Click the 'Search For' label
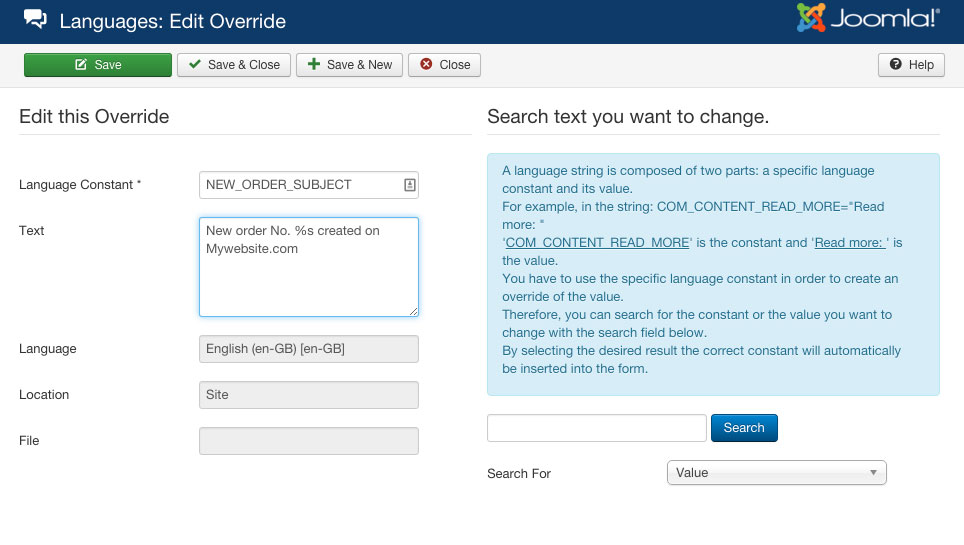The image size is (964, 545). pos(519,474)
